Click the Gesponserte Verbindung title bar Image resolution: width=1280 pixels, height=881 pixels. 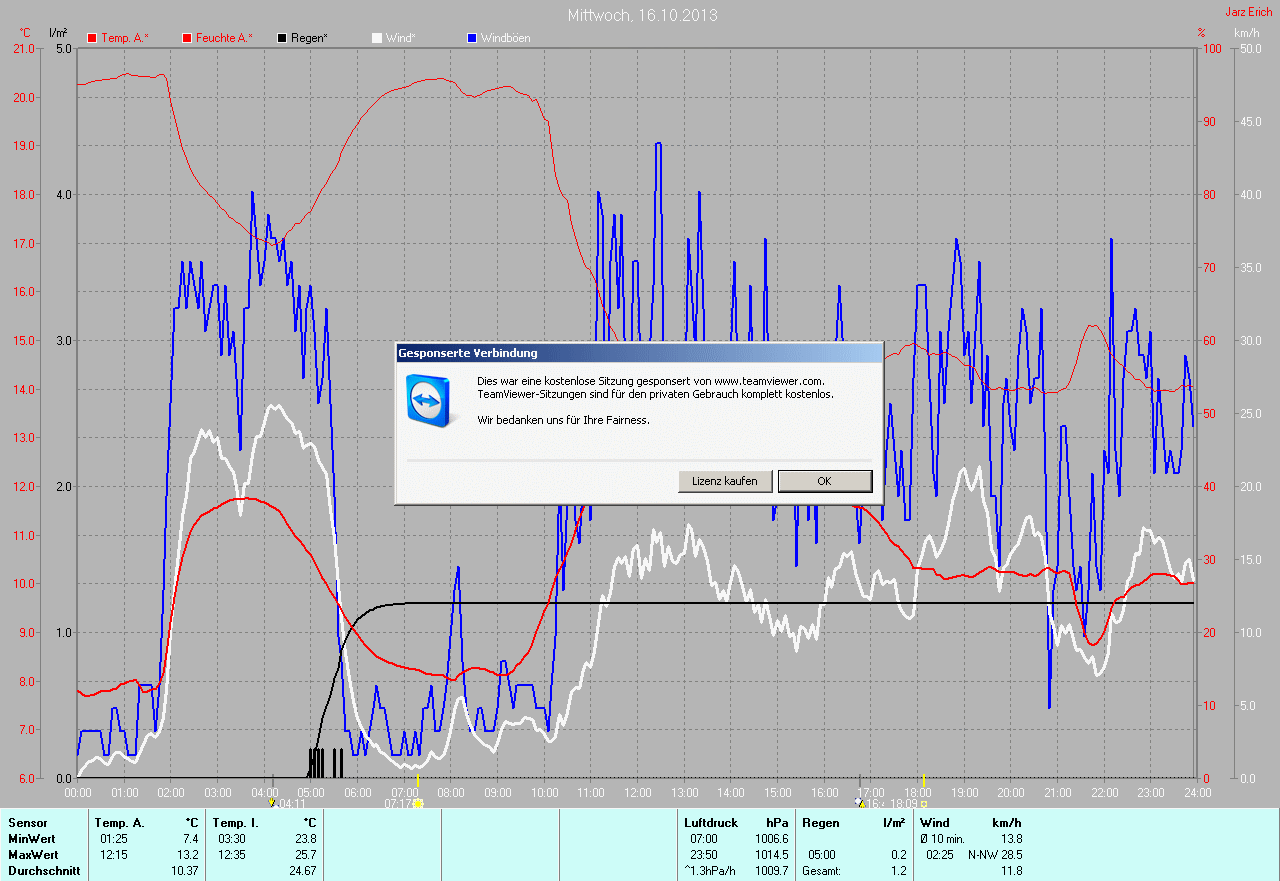tap(639, 353)
